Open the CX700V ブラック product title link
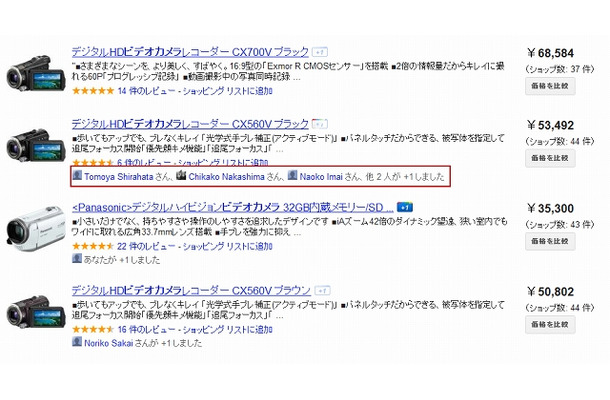Screen dimensions: 610x400 190,52
